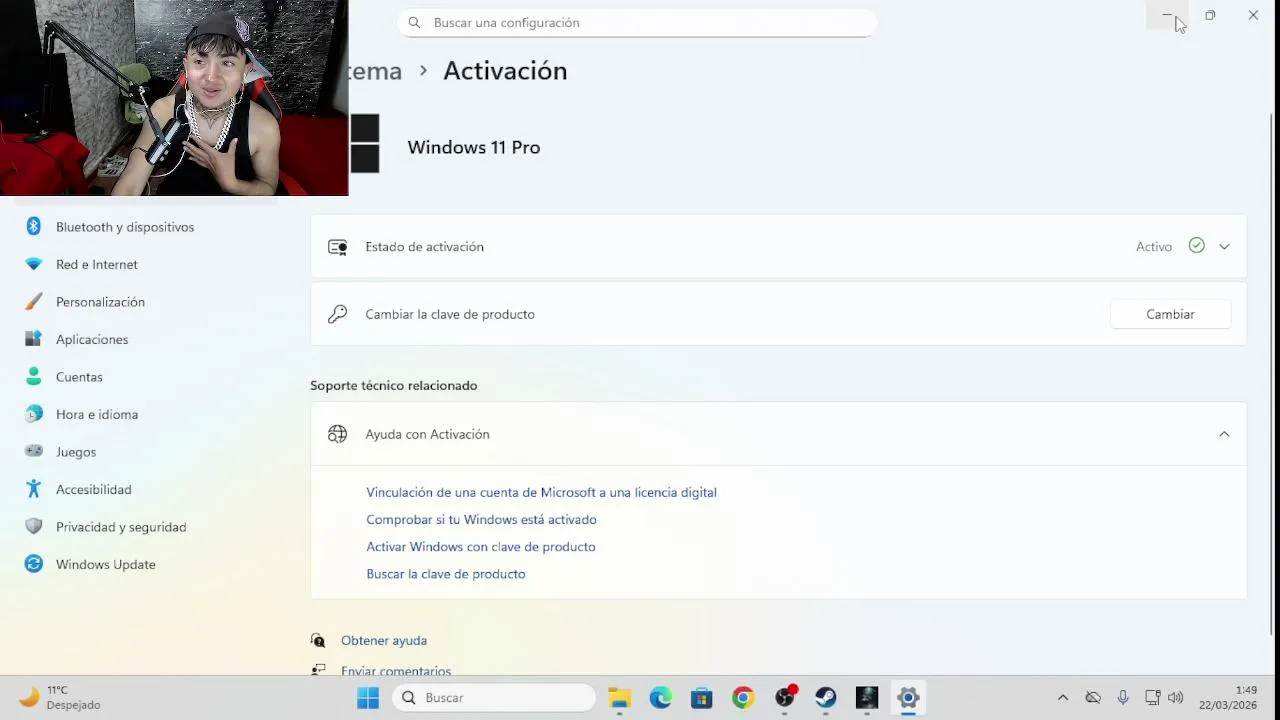Click the green Activo checkmark icon
This screenshot has height=720, width=1280.
coord(1197,246)
